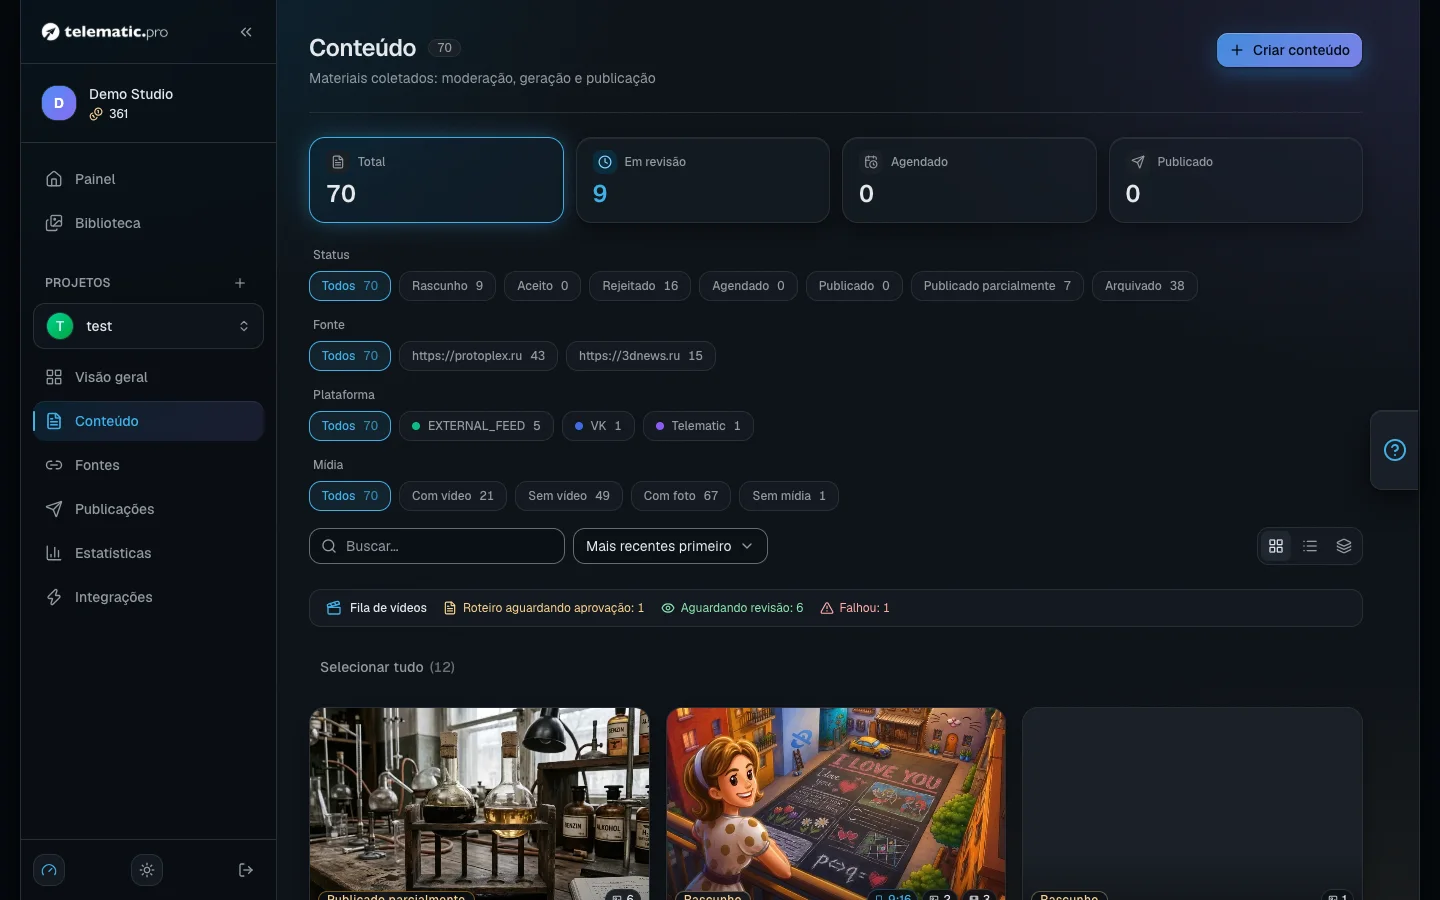The image size is (1440, 900).
Task: Click the Publicações paper-plane sidebar icon
Action: click(x=54, y=509)
